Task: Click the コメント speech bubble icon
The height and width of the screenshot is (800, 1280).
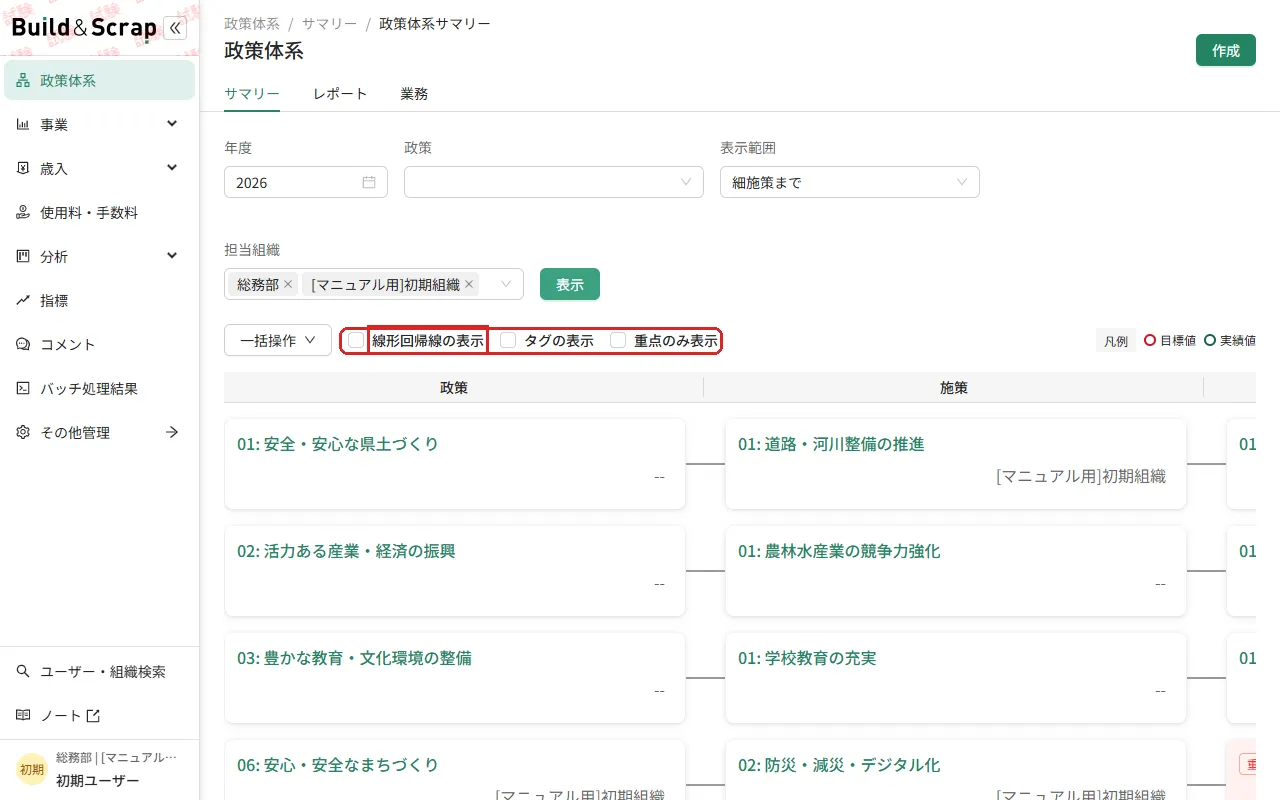Action: [23, 345]
